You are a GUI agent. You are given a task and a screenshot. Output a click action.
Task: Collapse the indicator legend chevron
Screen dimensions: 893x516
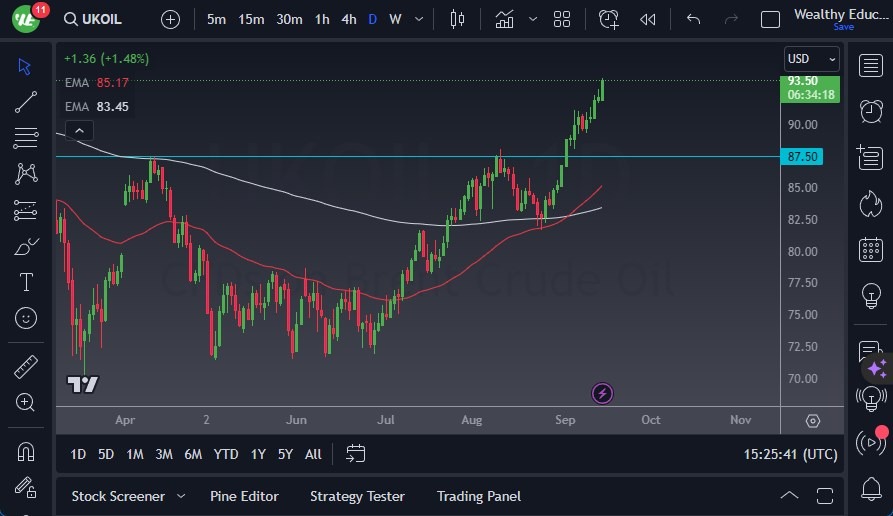79,130
